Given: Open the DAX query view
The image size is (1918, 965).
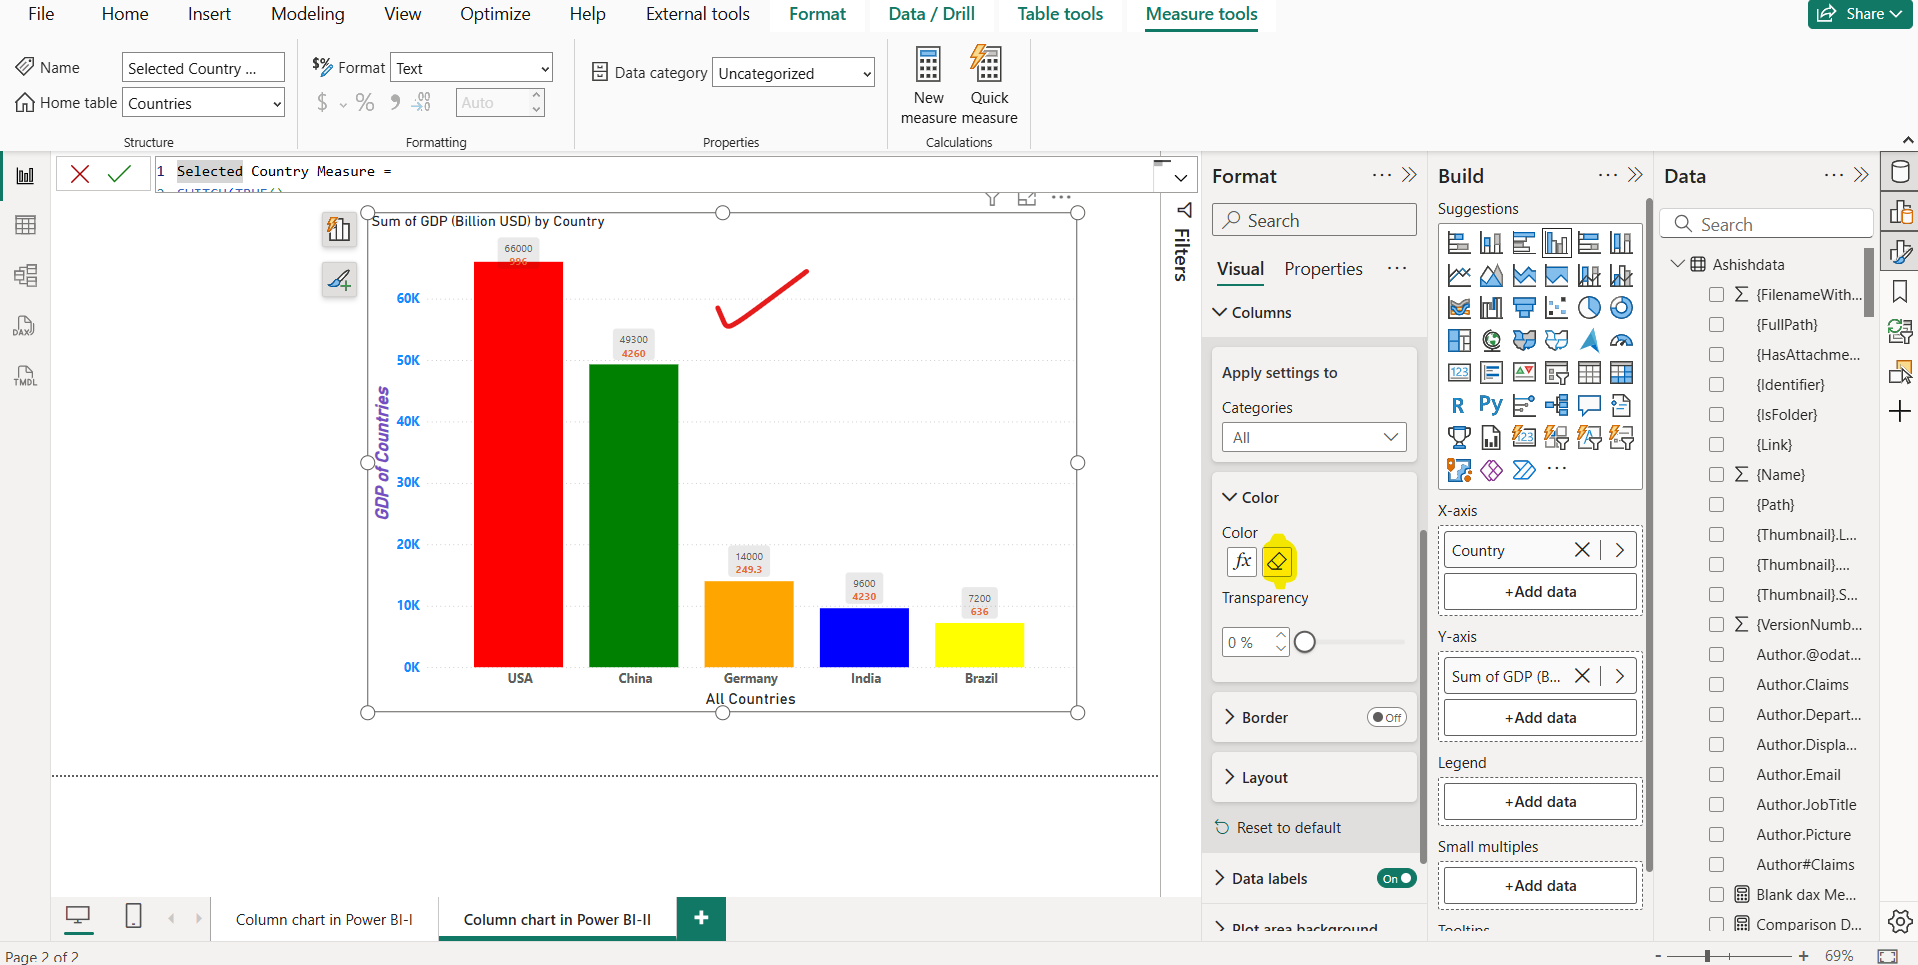Looking at the screenshot, I should 25,326.
